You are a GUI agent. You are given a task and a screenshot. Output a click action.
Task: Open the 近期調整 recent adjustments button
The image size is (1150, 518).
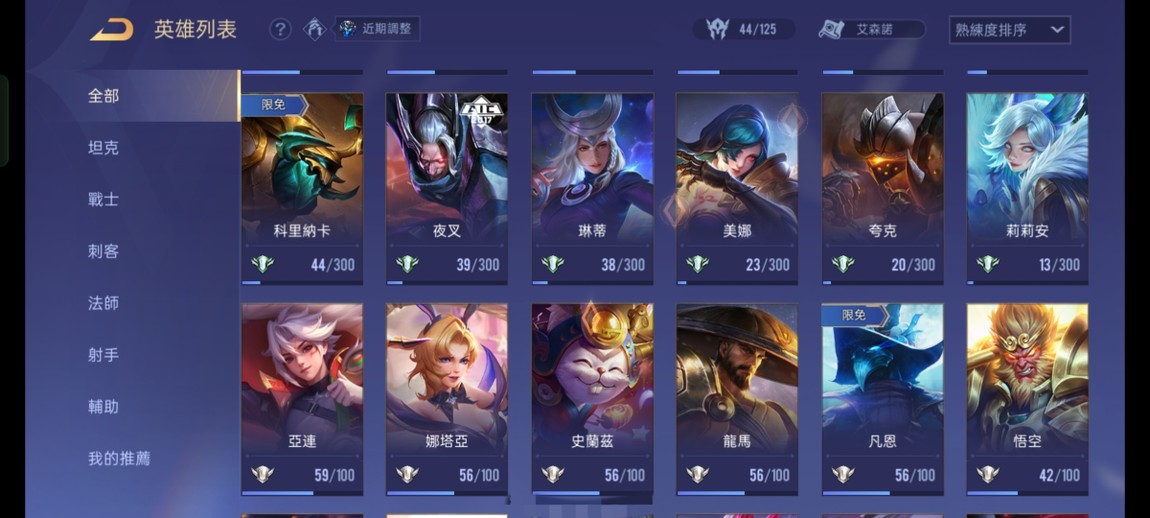[378, 29]
